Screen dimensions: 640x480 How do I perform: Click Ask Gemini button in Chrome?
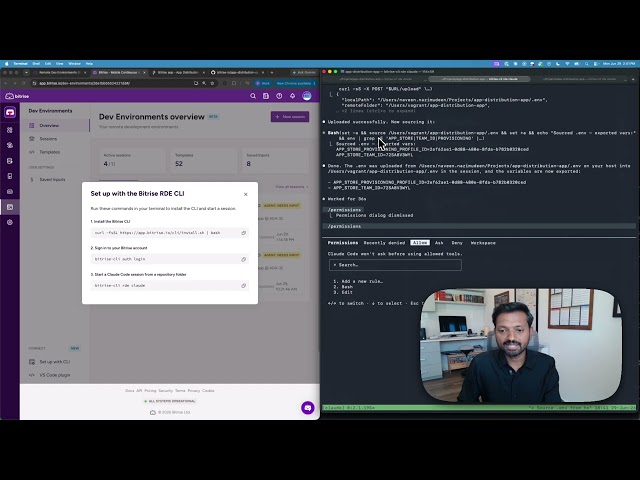304,73
